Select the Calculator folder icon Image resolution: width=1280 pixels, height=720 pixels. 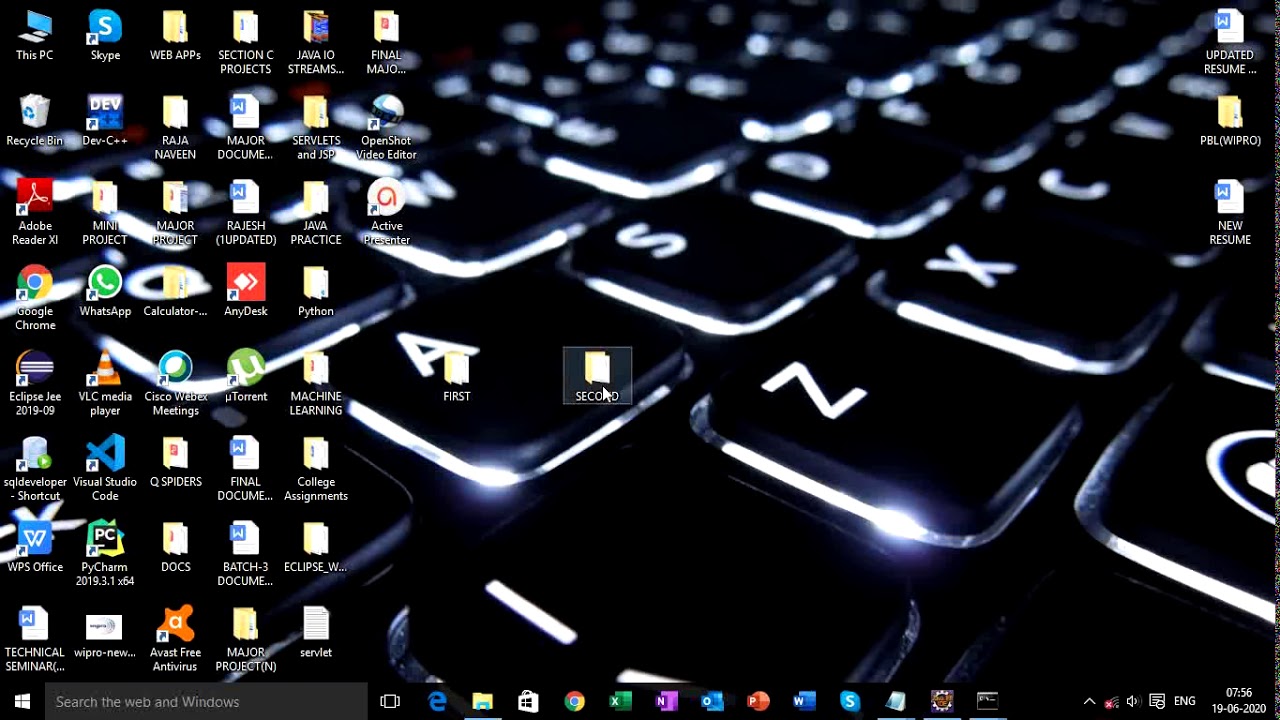pos(175,292)
